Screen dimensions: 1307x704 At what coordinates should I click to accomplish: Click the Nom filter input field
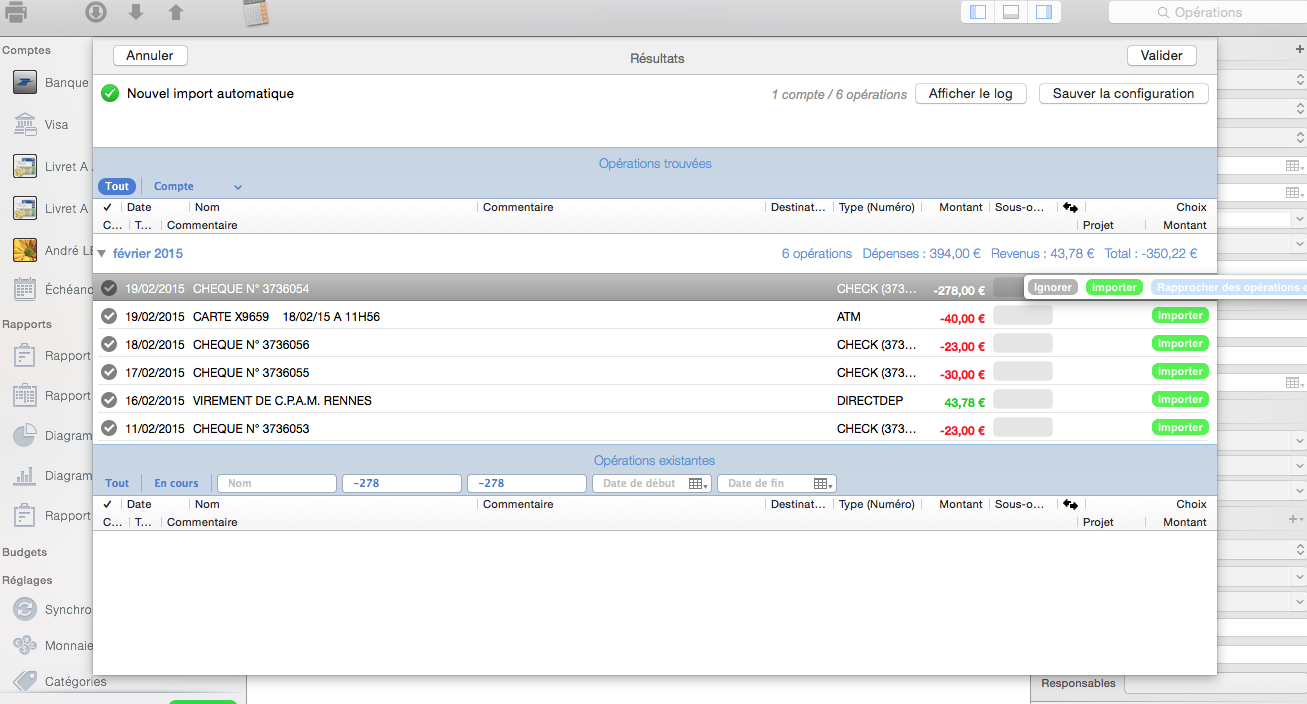click(x=277, y=483)
